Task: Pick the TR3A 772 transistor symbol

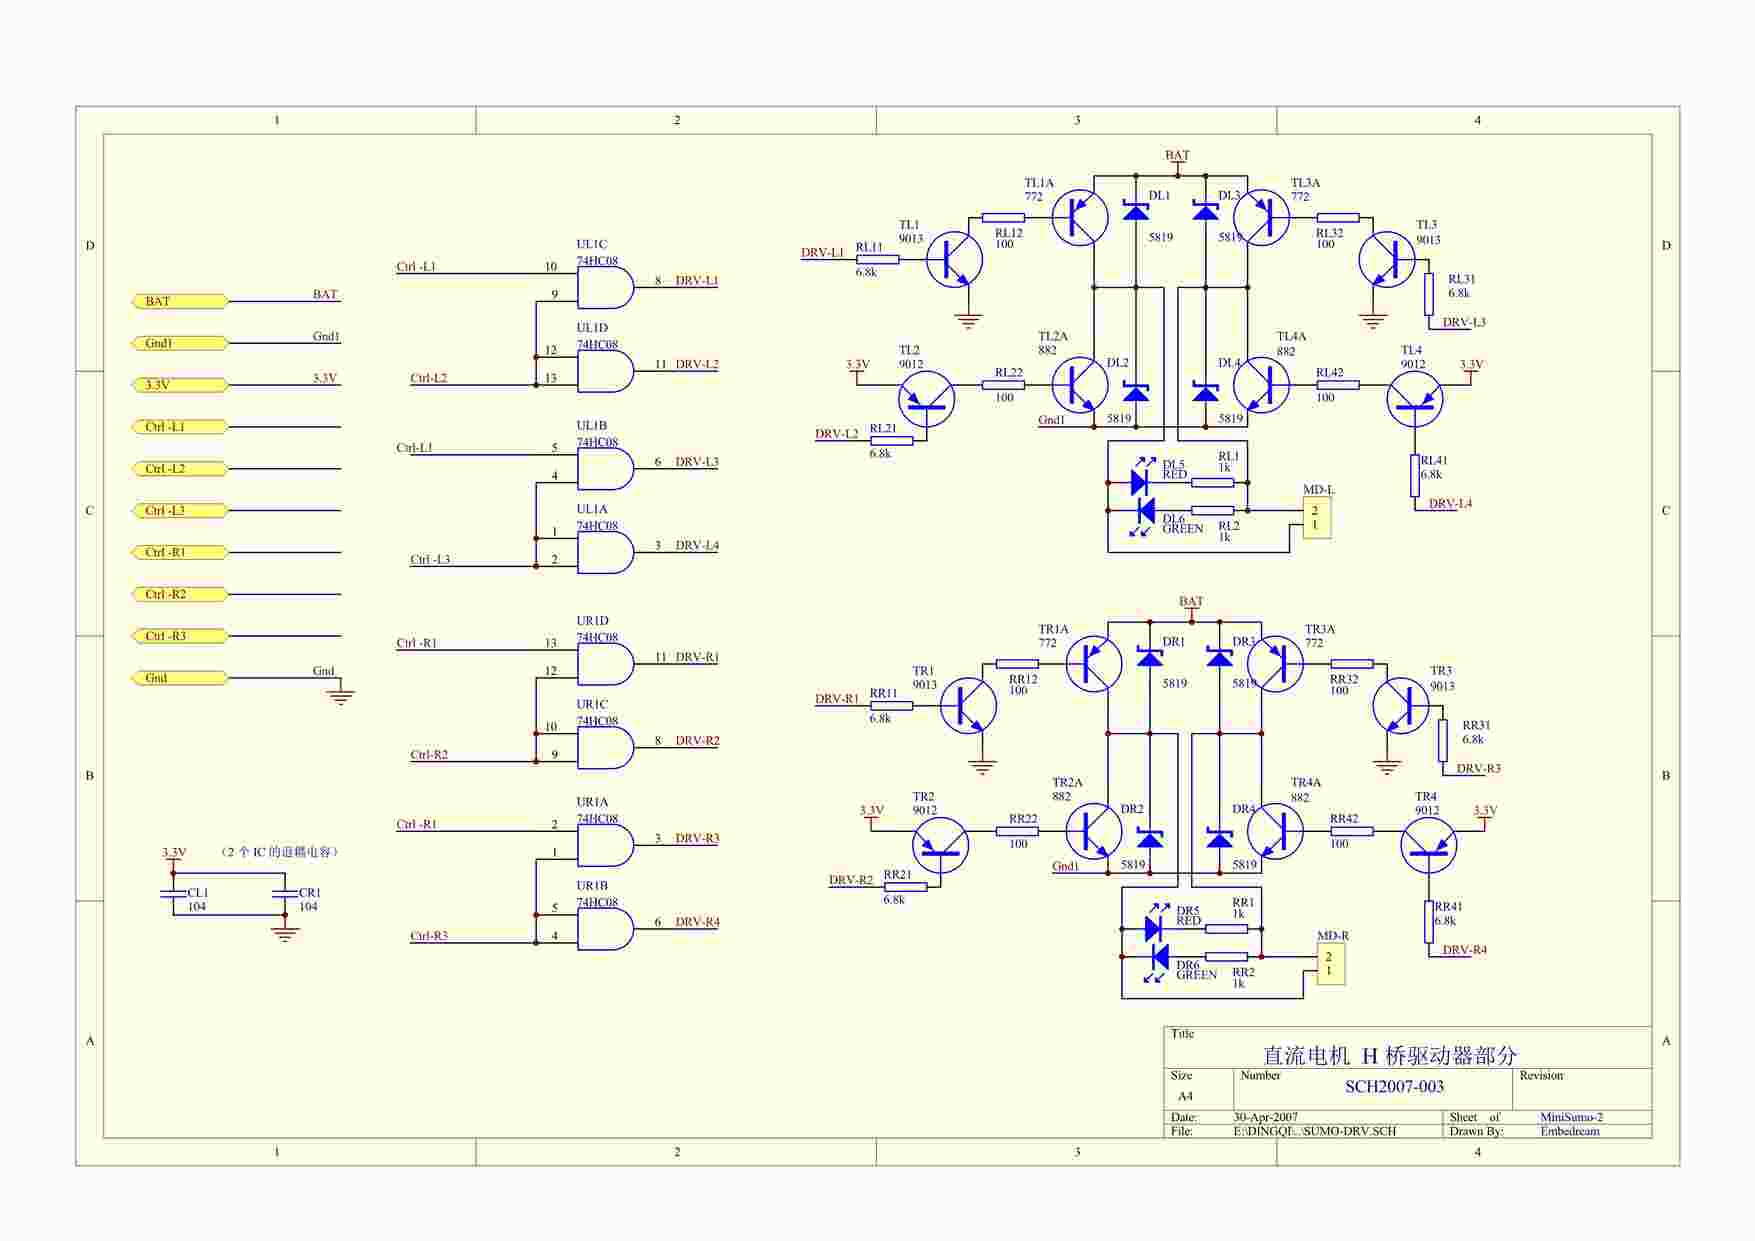Action: click(x=1276, y=664)
